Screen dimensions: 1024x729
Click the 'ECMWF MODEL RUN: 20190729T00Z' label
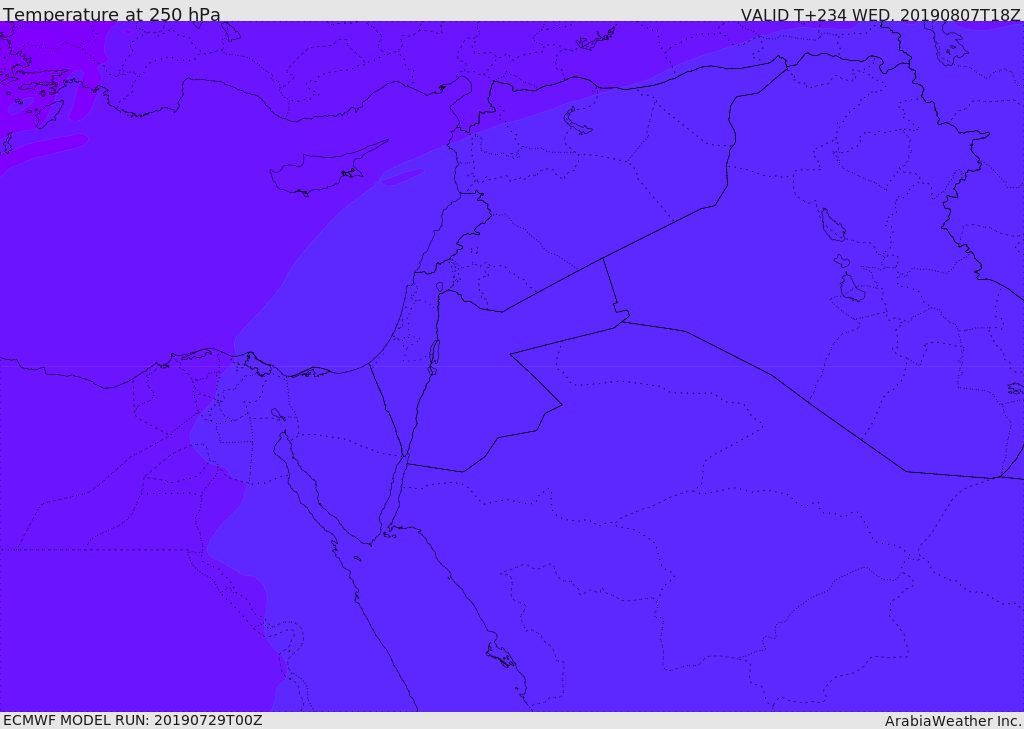pyautogui.click(x=133, y=720)
